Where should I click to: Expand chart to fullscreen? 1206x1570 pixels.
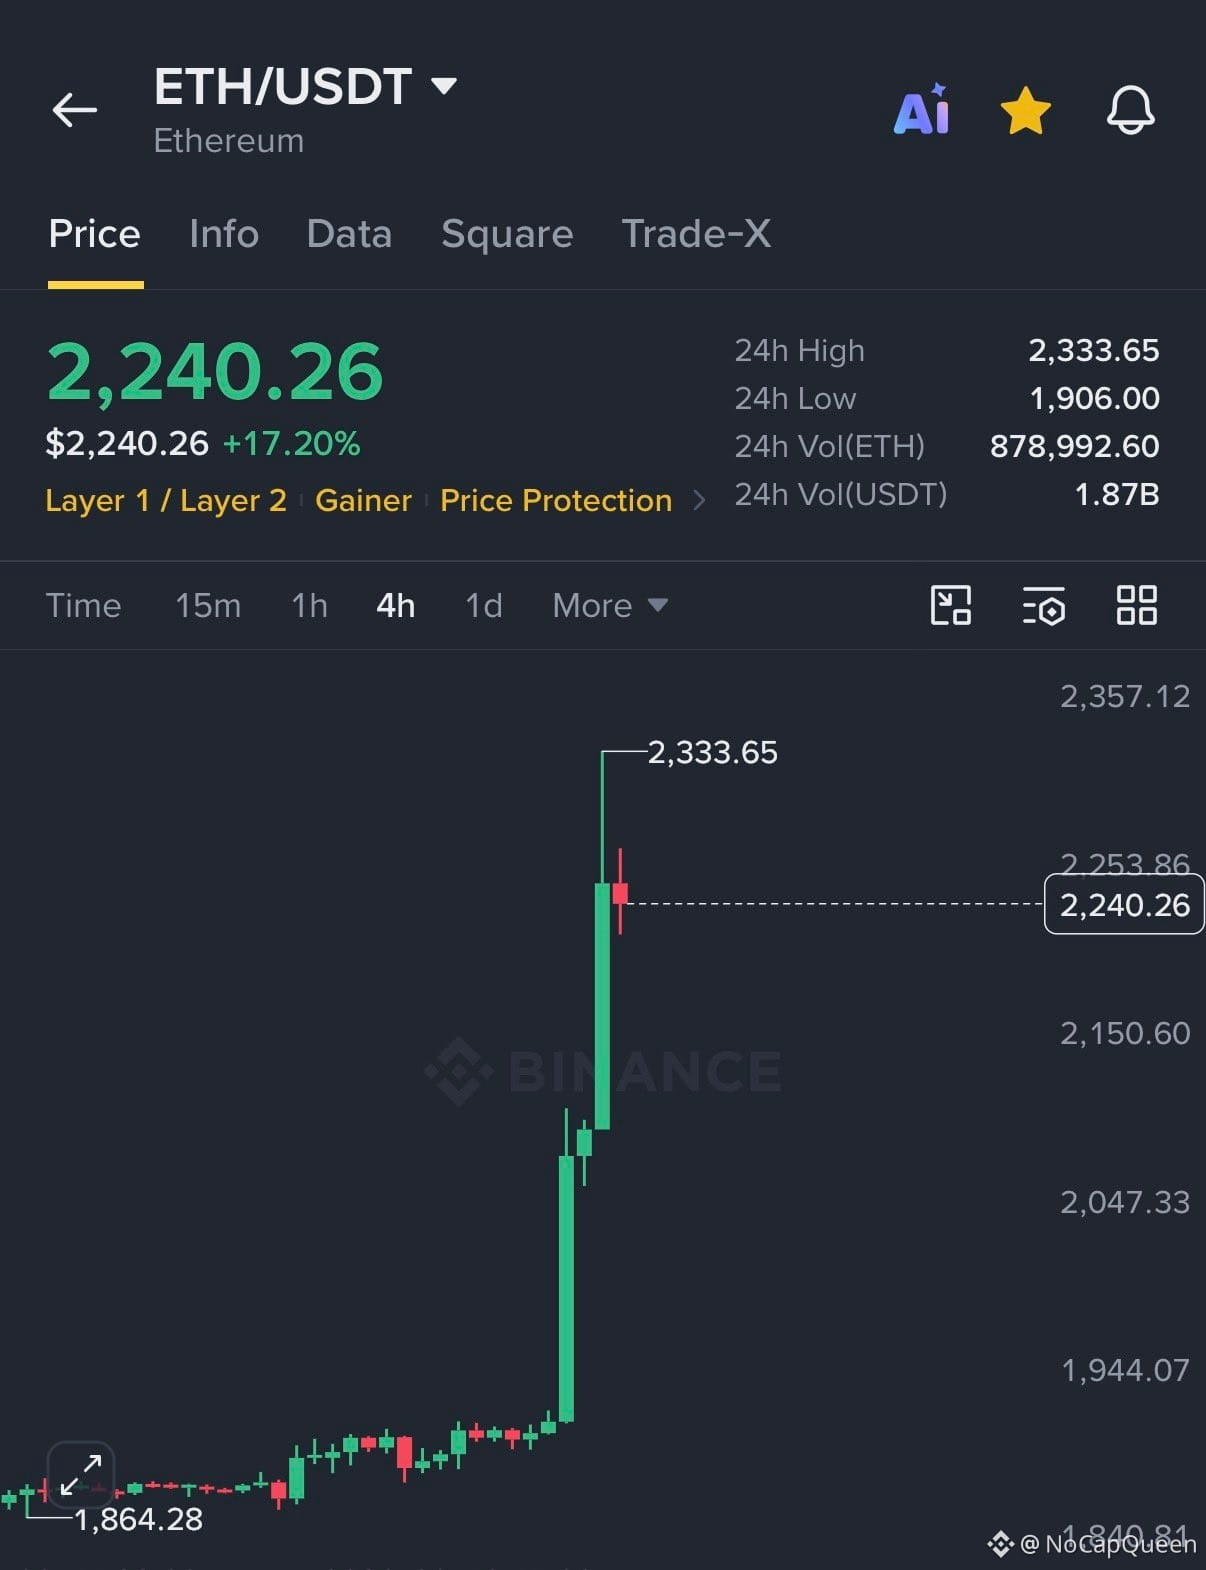(x=81, y=1474)
